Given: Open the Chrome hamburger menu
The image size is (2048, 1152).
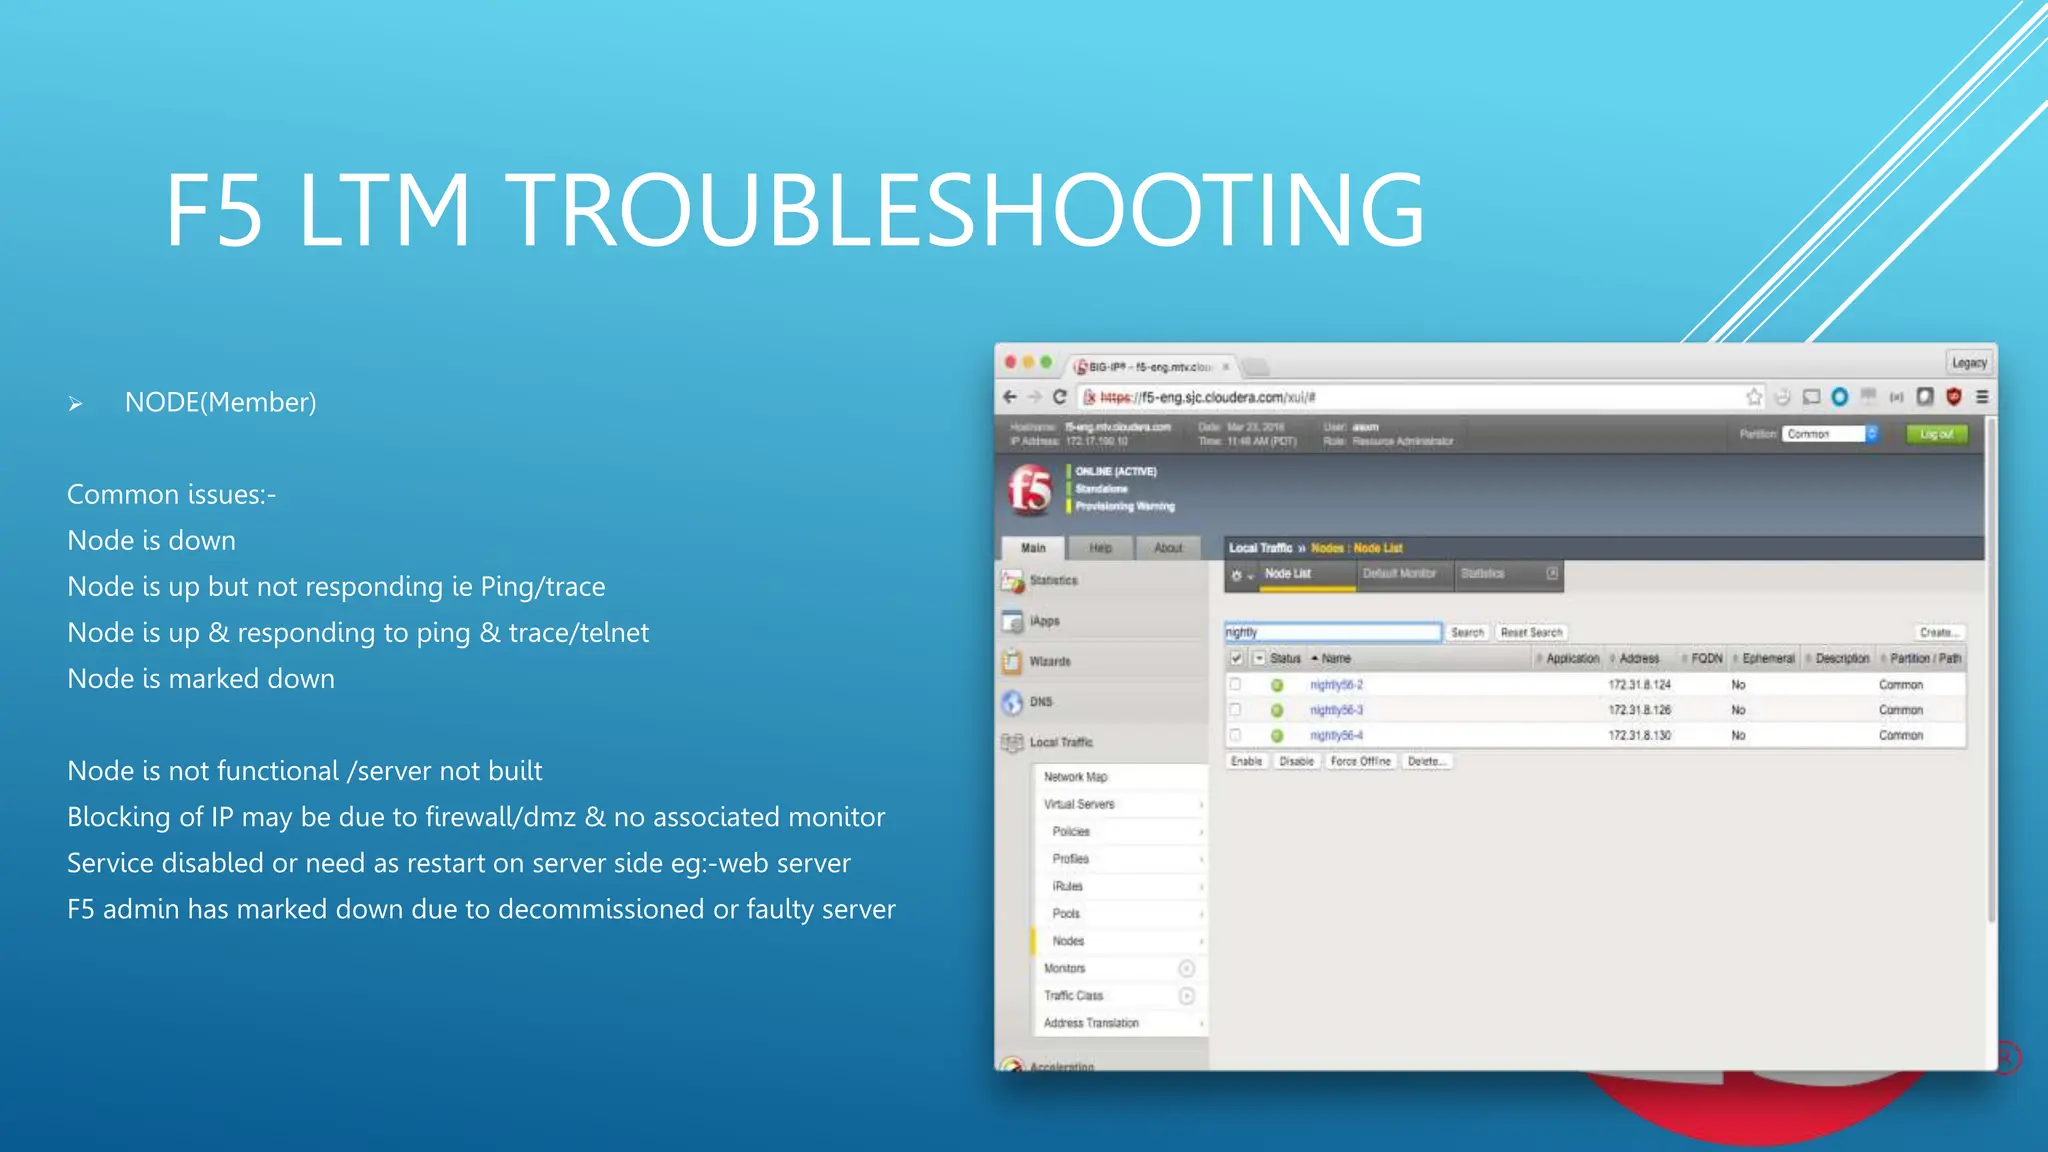Looking at the screenshot, I should [x=1982, y=397].
